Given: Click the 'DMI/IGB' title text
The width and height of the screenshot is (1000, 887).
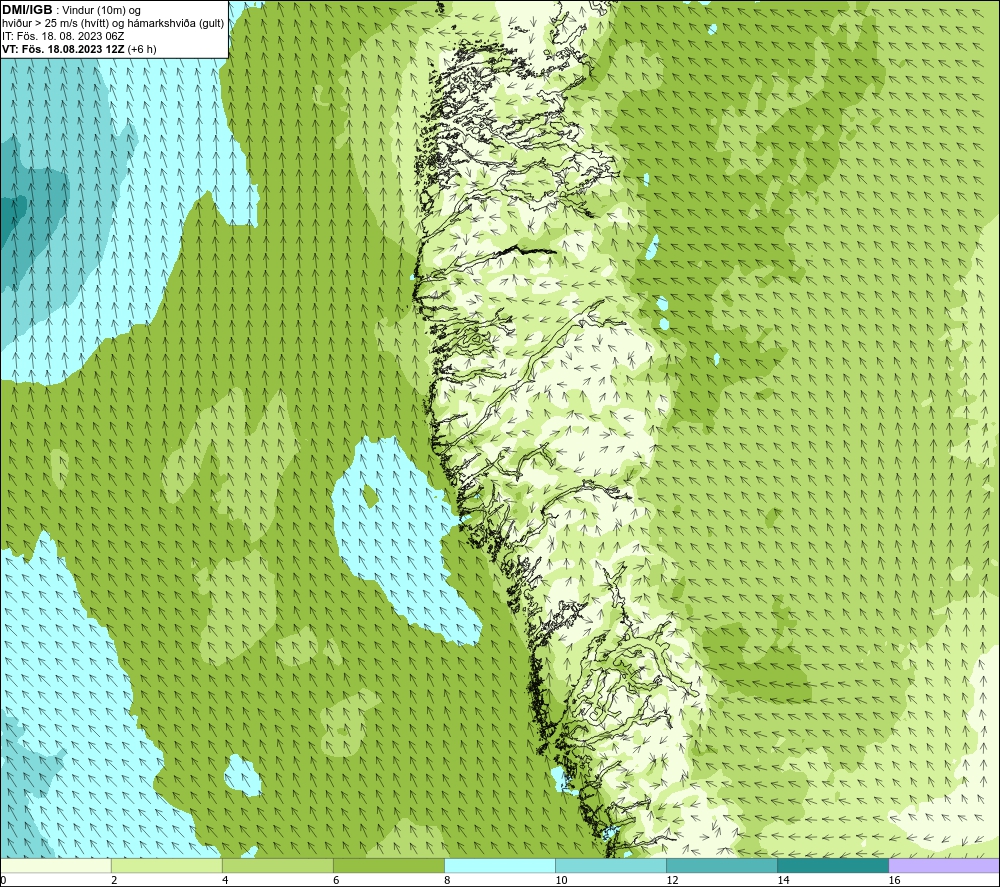Looking at the screenshot, I should (27, 10).
